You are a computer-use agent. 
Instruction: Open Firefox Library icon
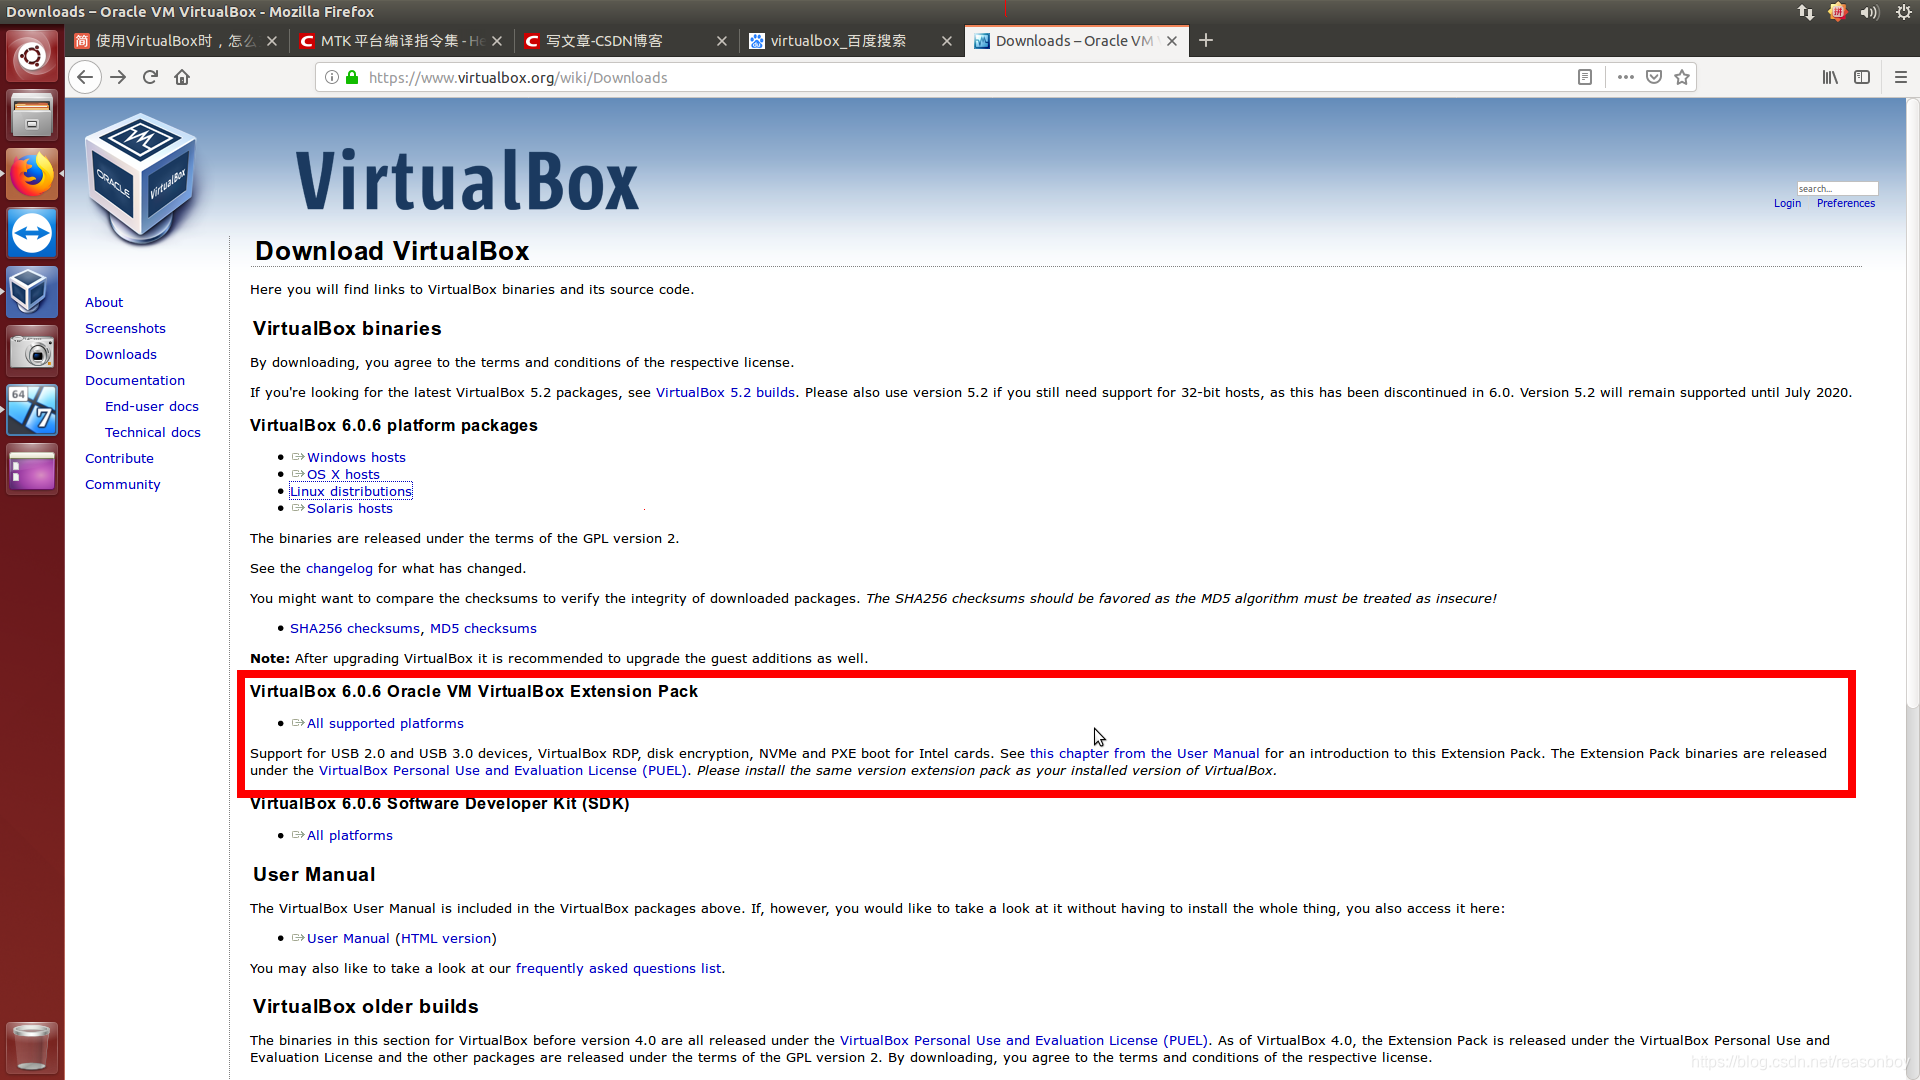(1830, 77)
